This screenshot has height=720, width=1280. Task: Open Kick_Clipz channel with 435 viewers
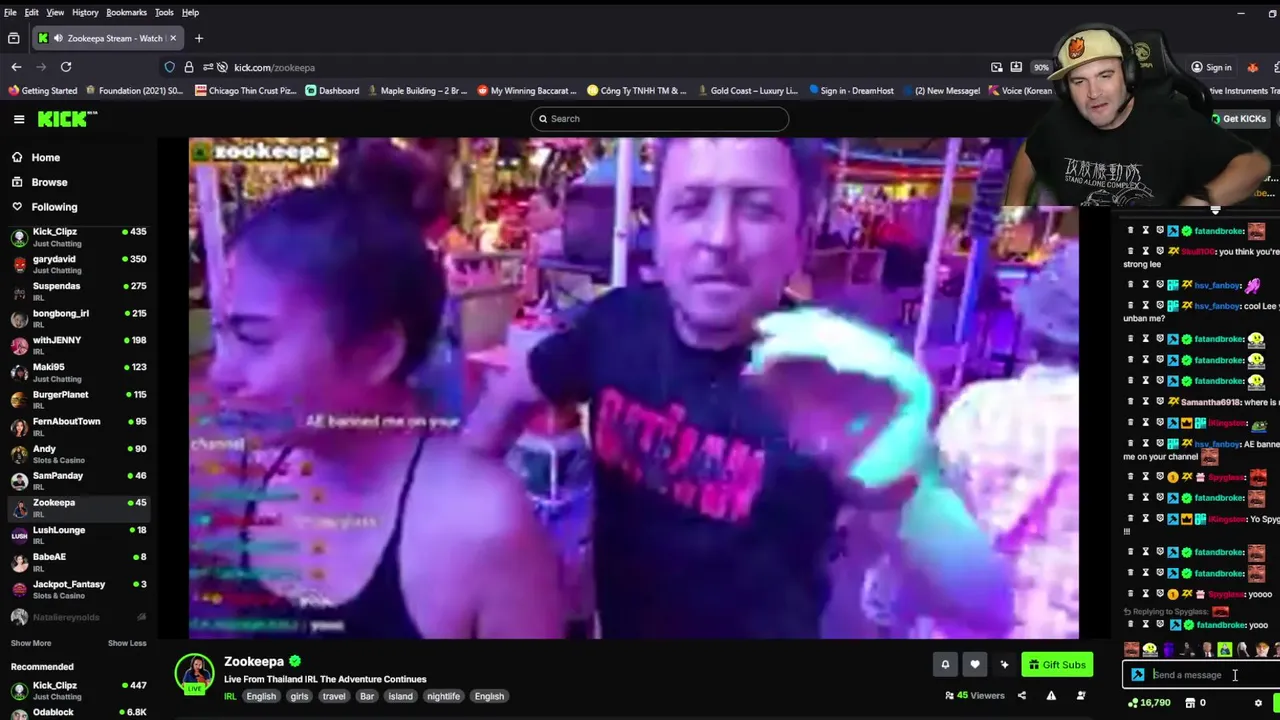point(78,237)
